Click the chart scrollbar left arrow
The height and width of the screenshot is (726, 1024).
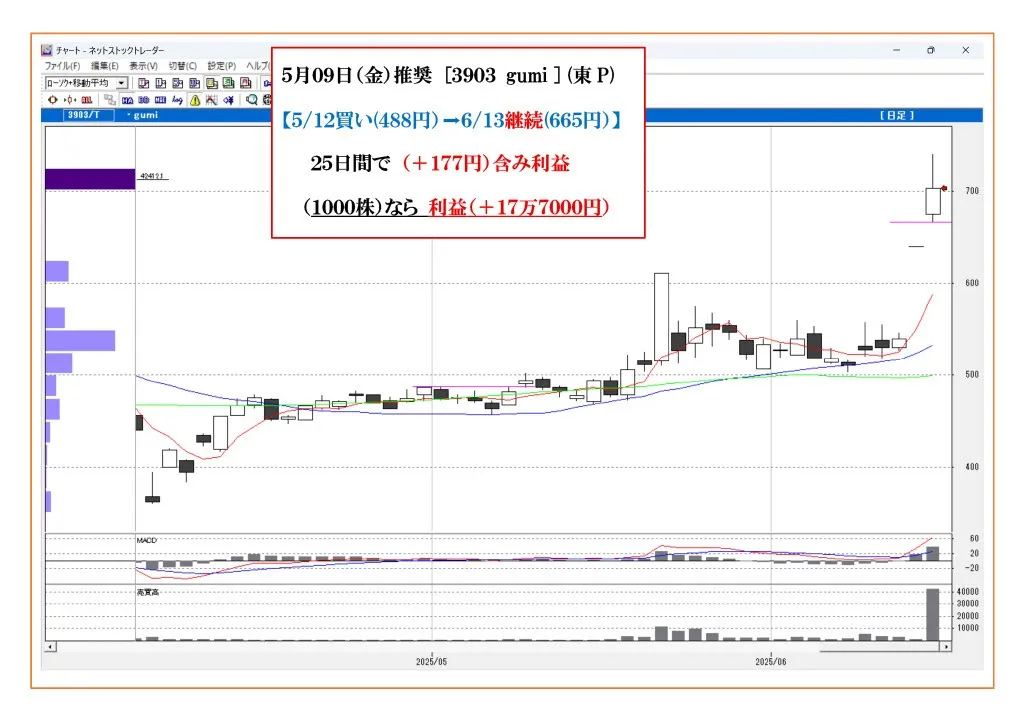coord(50,647)
